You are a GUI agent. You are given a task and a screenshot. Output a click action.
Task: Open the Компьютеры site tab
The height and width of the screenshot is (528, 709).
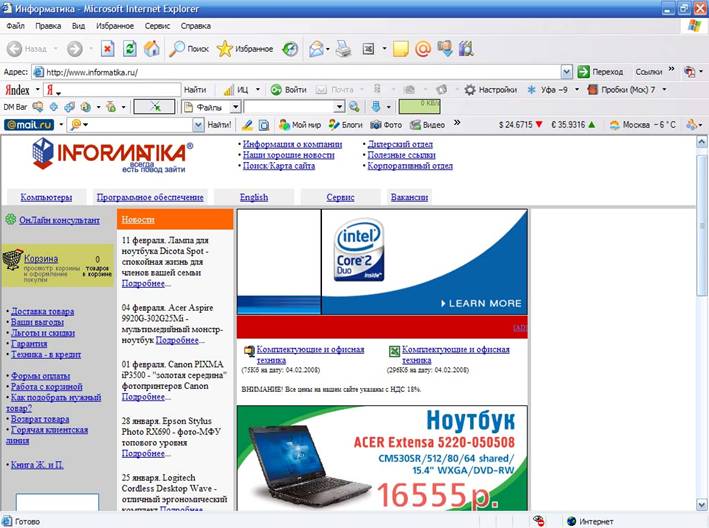(46, 197)
